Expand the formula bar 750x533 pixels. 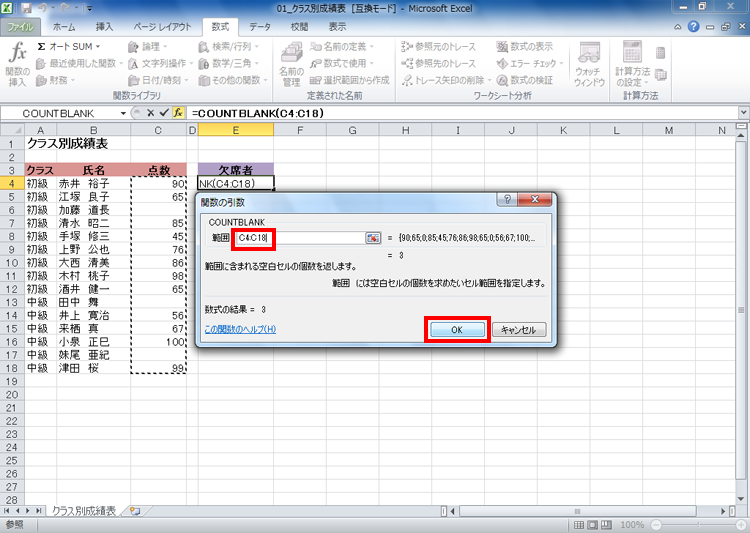tap(743, 113)
